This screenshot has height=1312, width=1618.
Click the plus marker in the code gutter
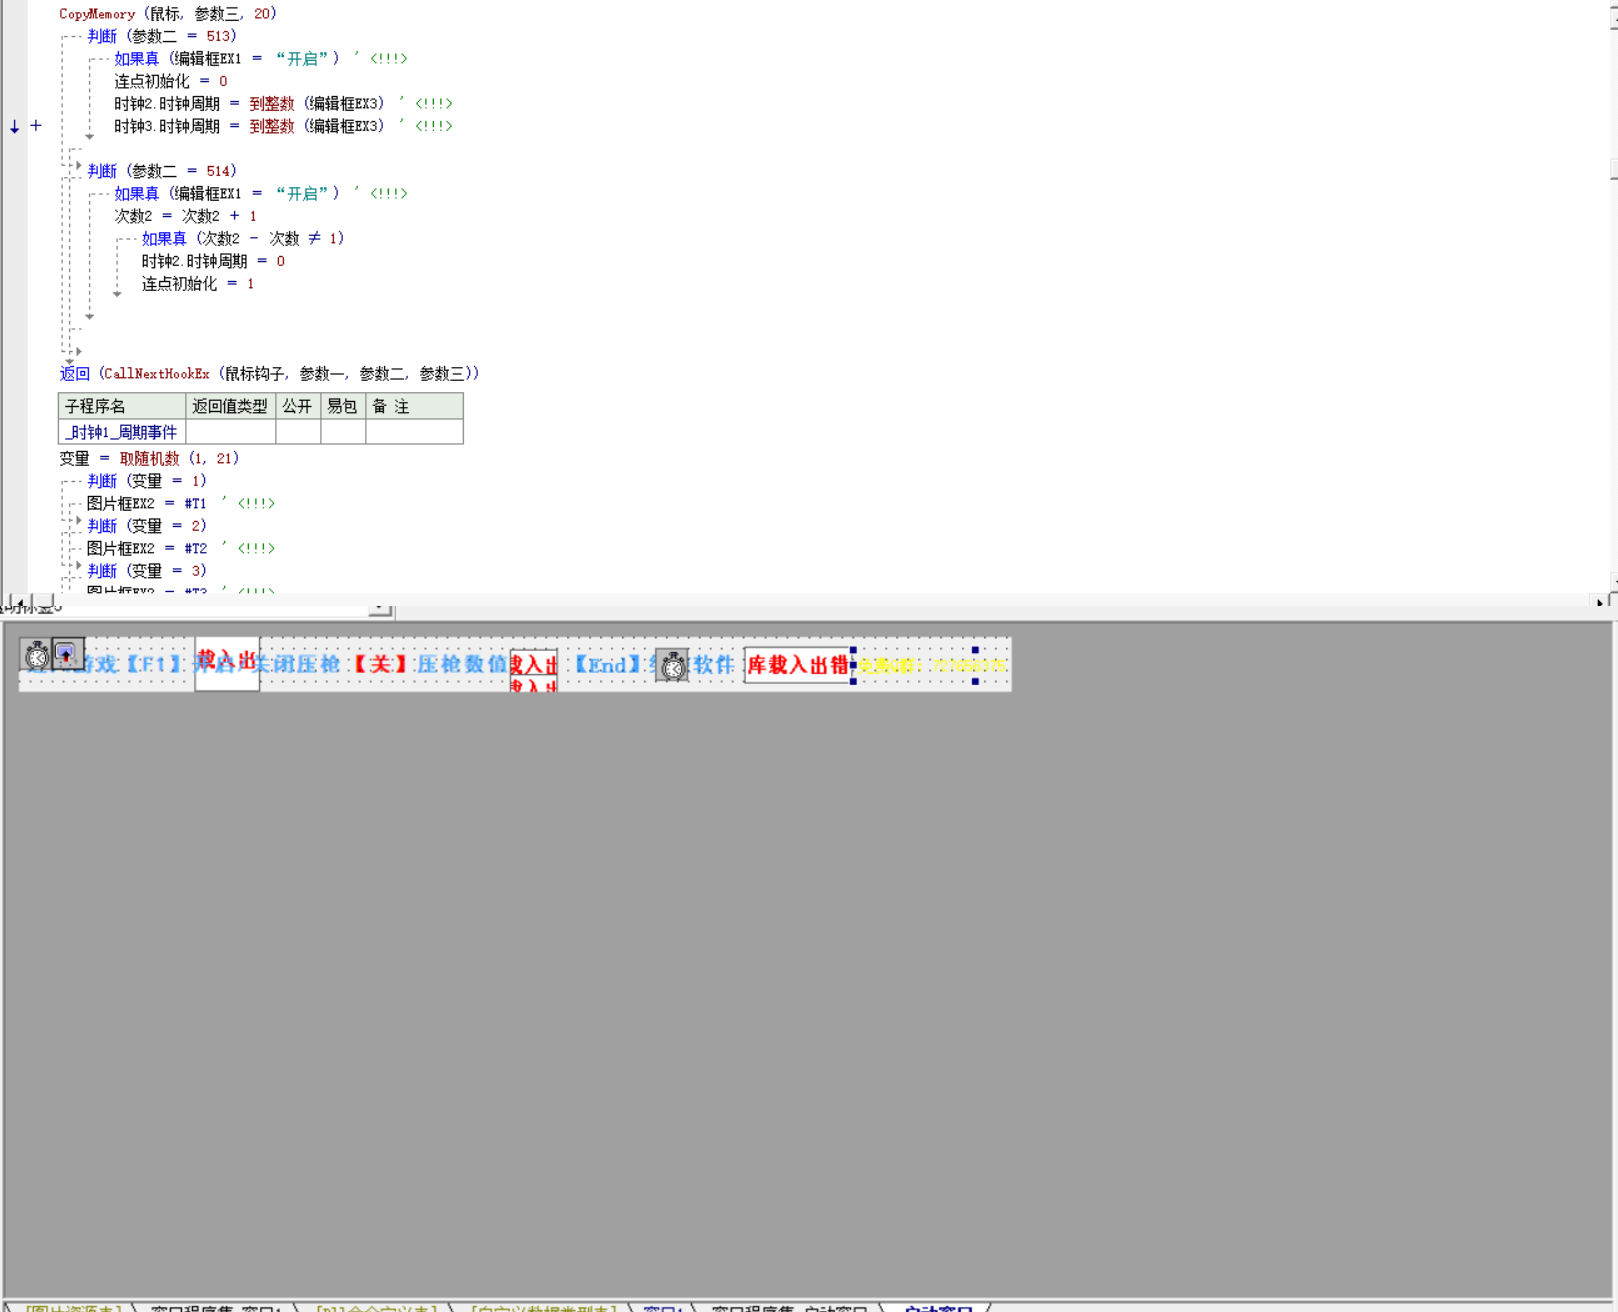(x=36, y=126)
